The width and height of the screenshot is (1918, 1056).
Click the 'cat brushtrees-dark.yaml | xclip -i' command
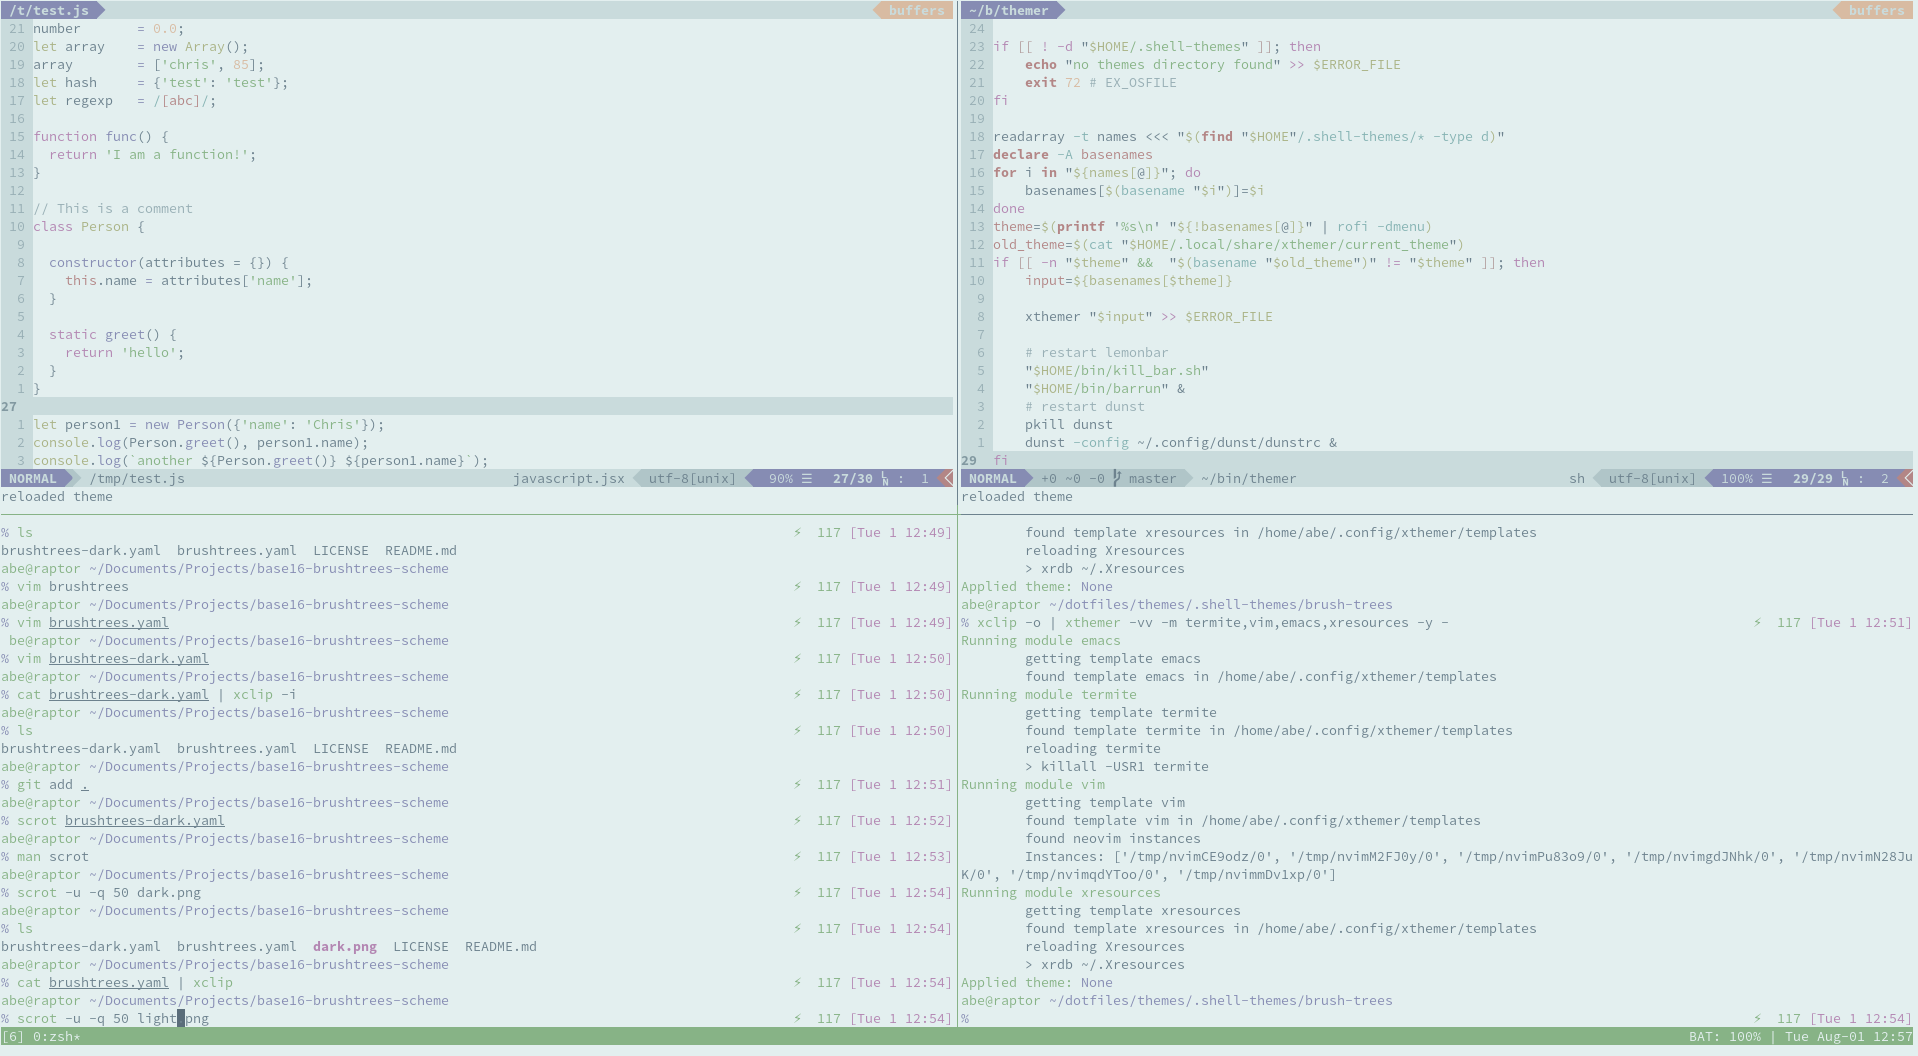[x=157, y=694]
